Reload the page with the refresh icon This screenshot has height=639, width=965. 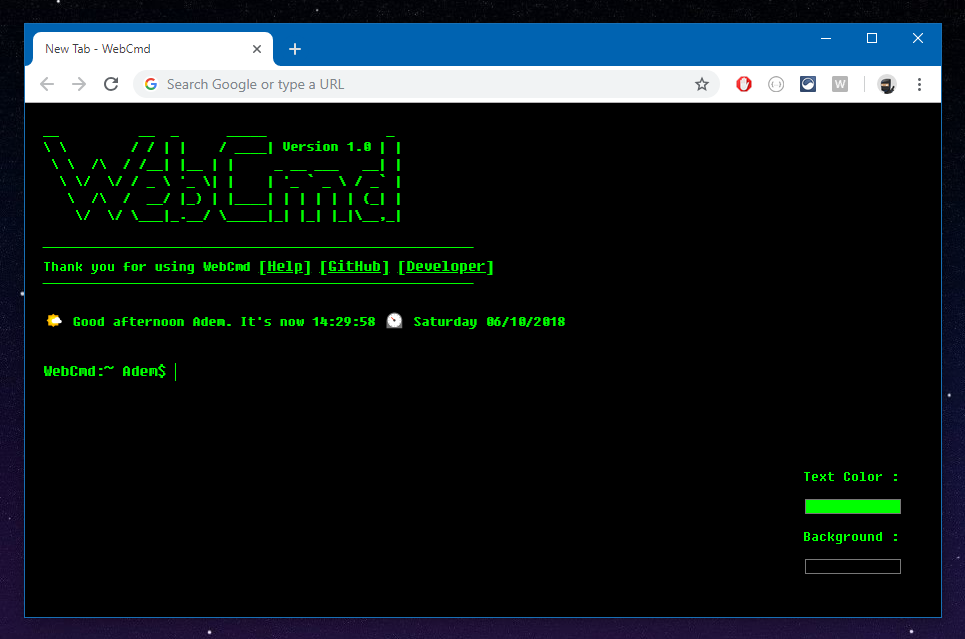[x=111, y=84]
